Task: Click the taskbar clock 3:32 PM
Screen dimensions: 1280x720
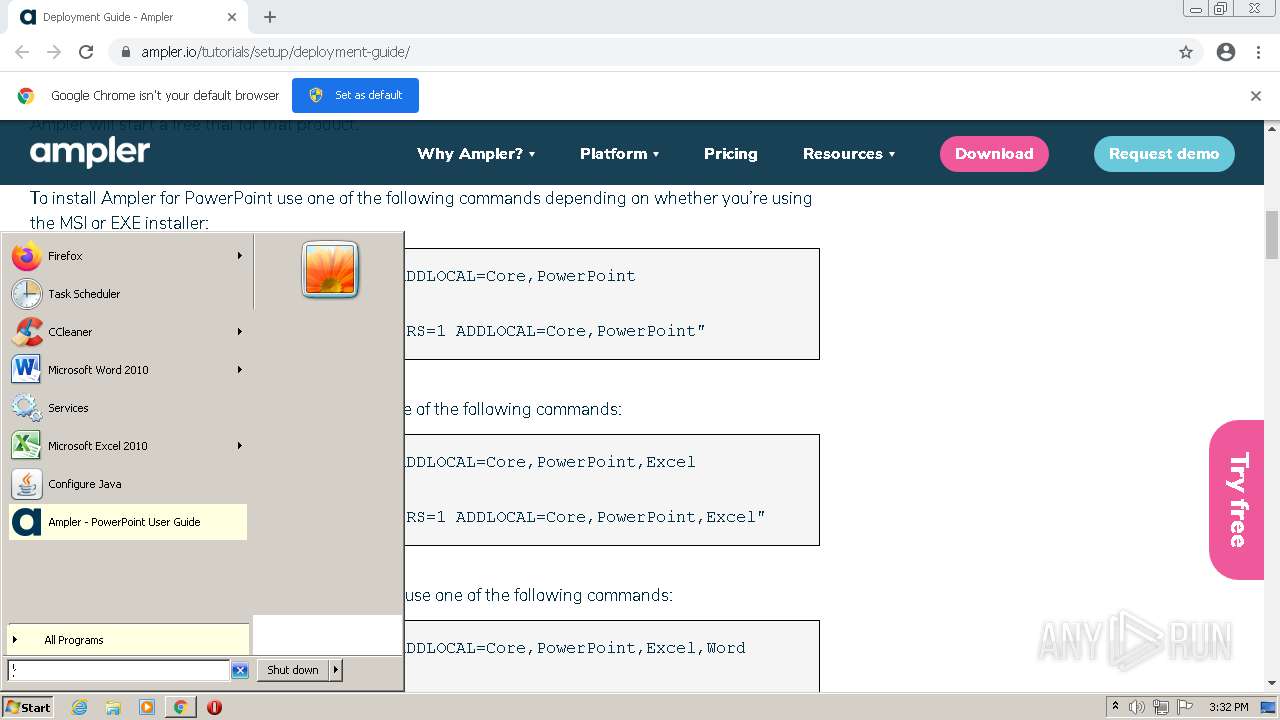Action: click(x=1229, y=707)
